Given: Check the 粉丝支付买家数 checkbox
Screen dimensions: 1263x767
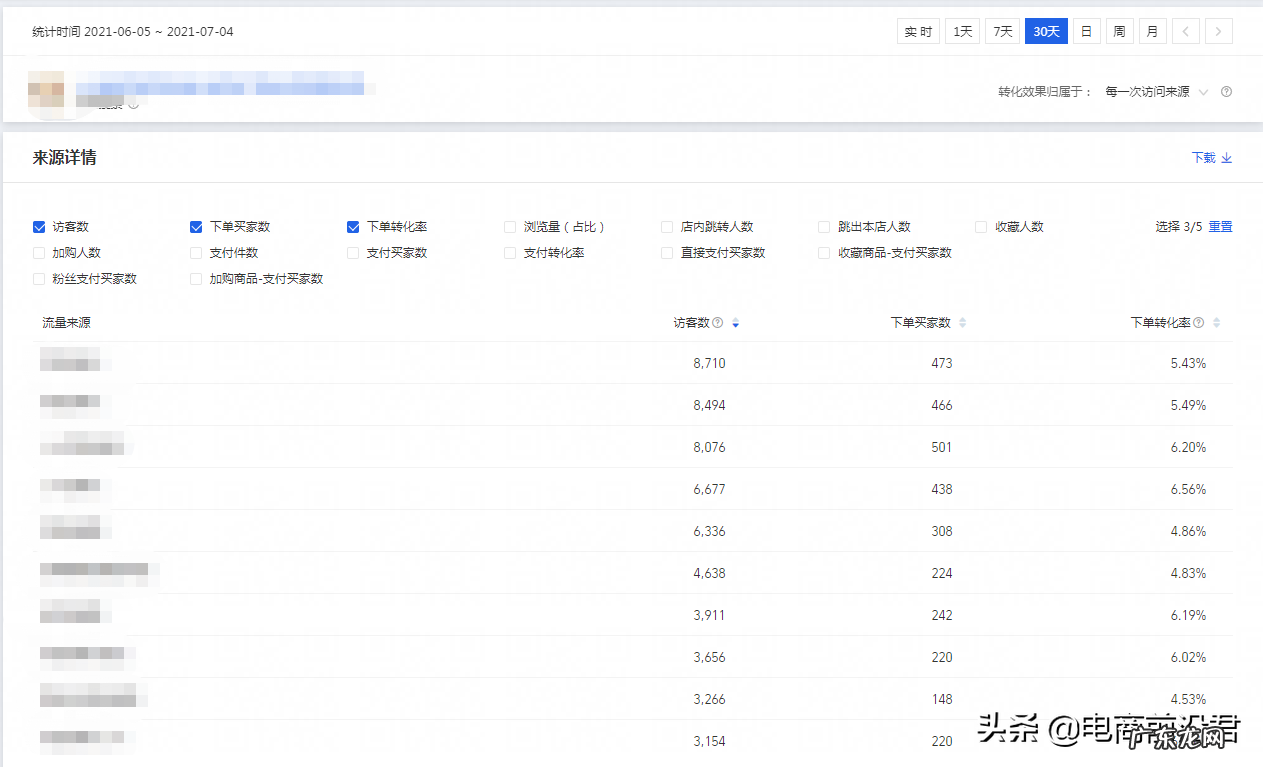Looking at the screenshot, I should pyautogui.click(x=39, y=279).
